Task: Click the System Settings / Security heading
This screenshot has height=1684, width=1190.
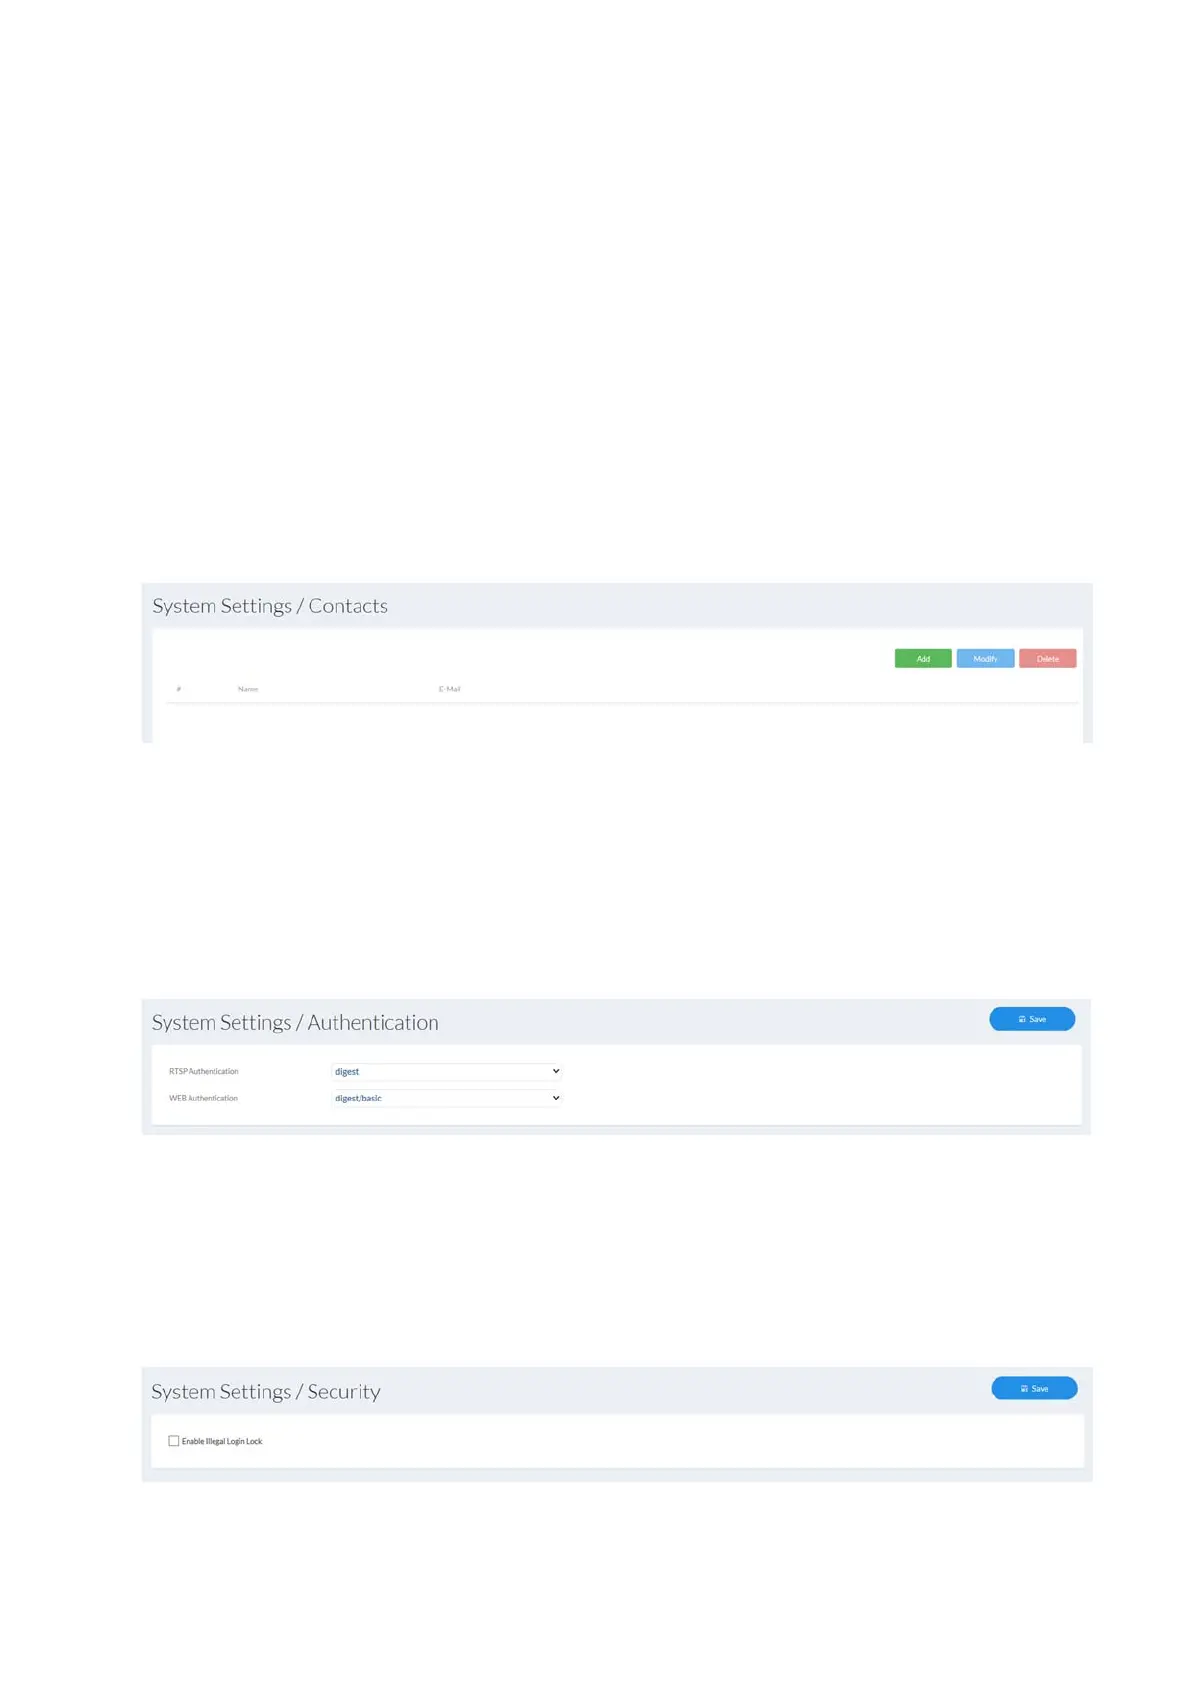Action: 266,1391
